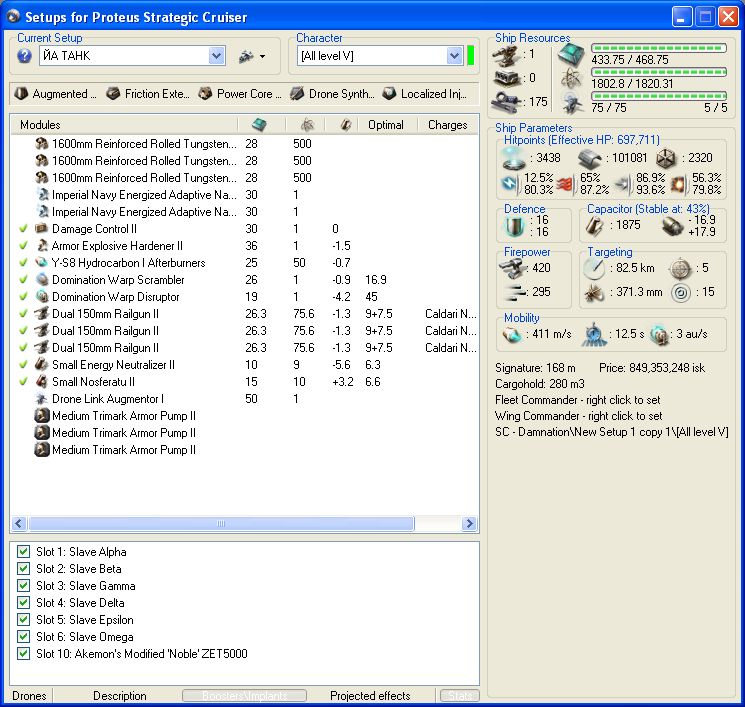
Task: Toggle Y-S8 Hydrocarbon I Afterburners checkmark
Action: pyautogui.click(x=23, y=263)
